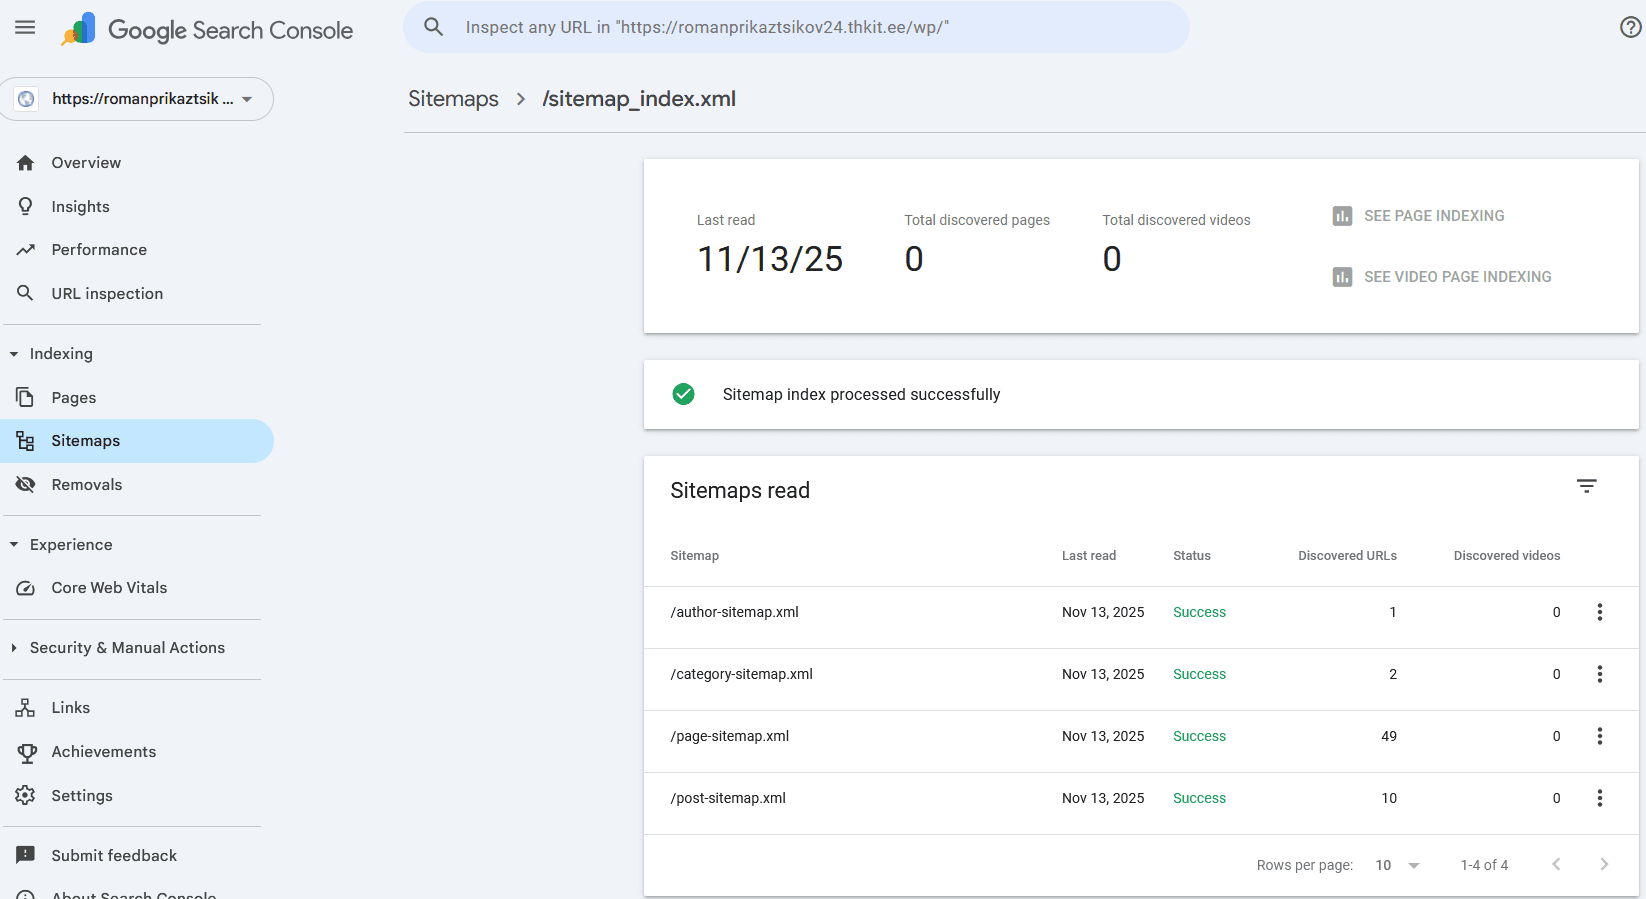The image size is (1646, 899).
Task: Open Core Web Vitals in sidebar
Action: click(x=109, y=588)
